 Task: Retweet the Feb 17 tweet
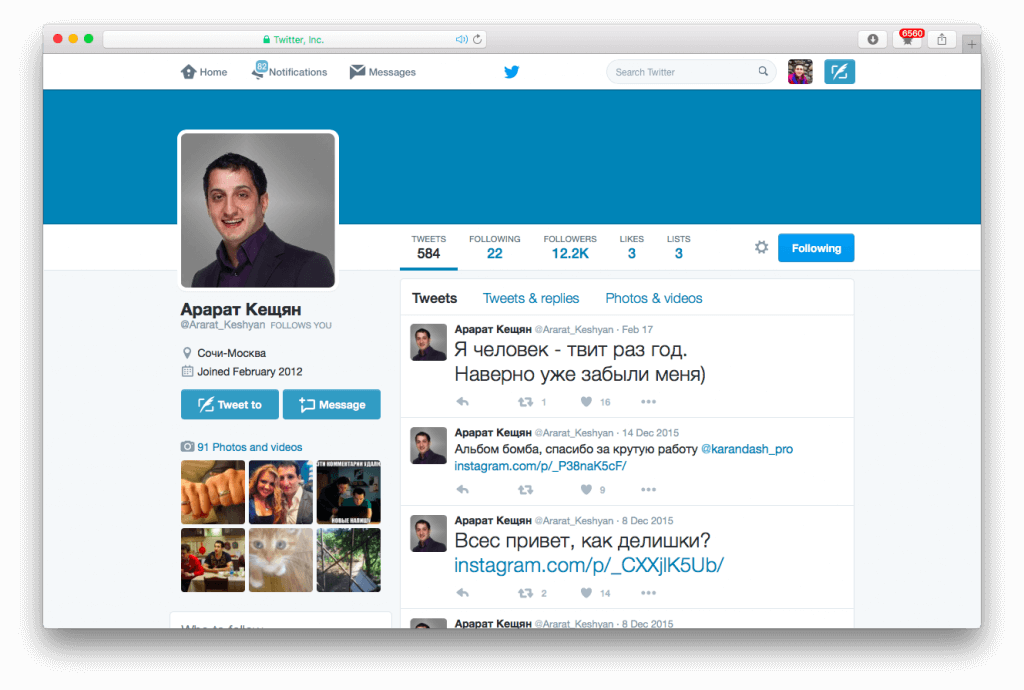point(526,401)
